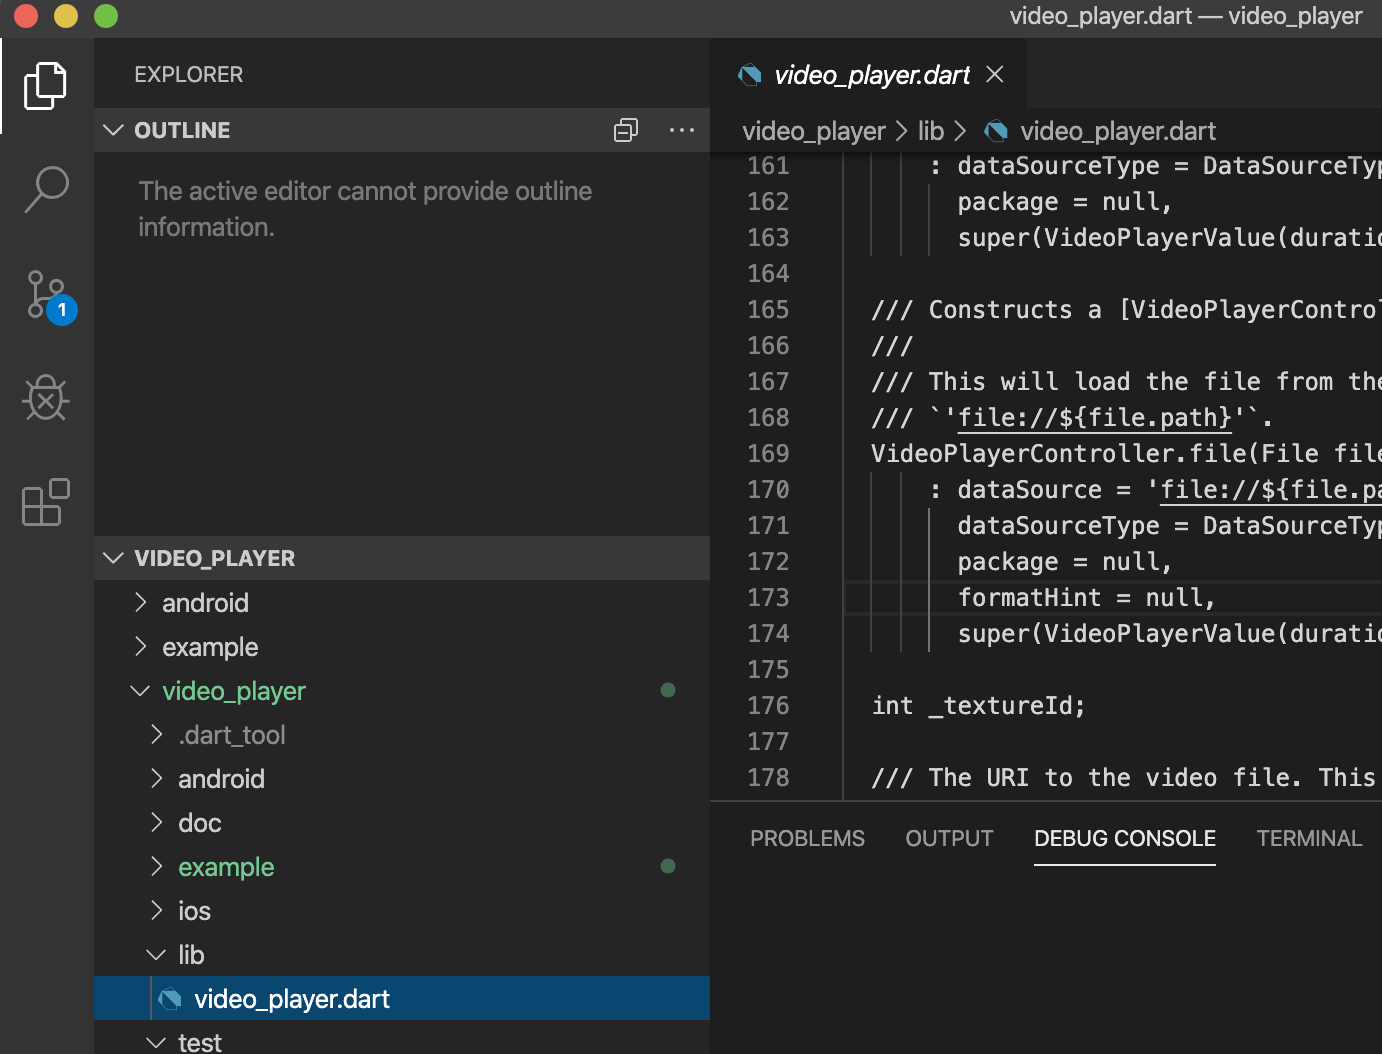Screen dimensions: 1382x1054
Task: Open Outline panel more actions menu
Action: [682, 130]
